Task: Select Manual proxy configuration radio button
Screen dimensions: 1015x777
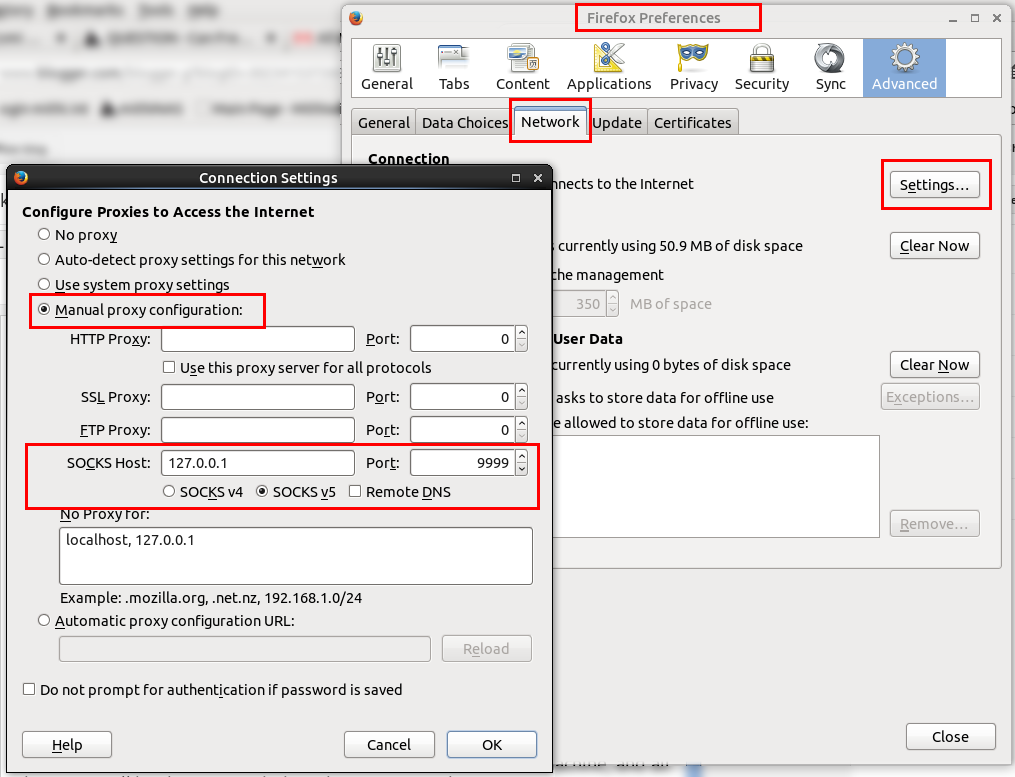Action: pos(44,310)
